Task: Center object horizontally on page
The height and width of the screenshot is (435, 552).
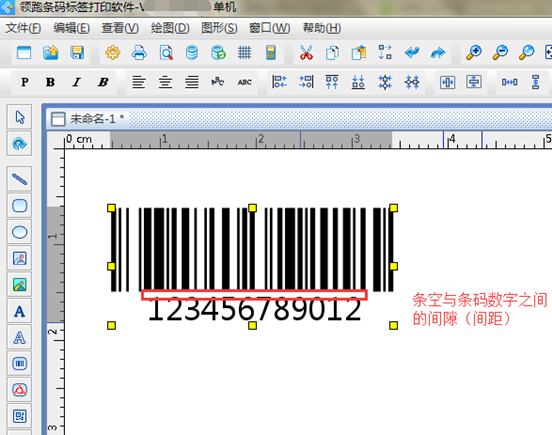Action: [x=447, y=82]
